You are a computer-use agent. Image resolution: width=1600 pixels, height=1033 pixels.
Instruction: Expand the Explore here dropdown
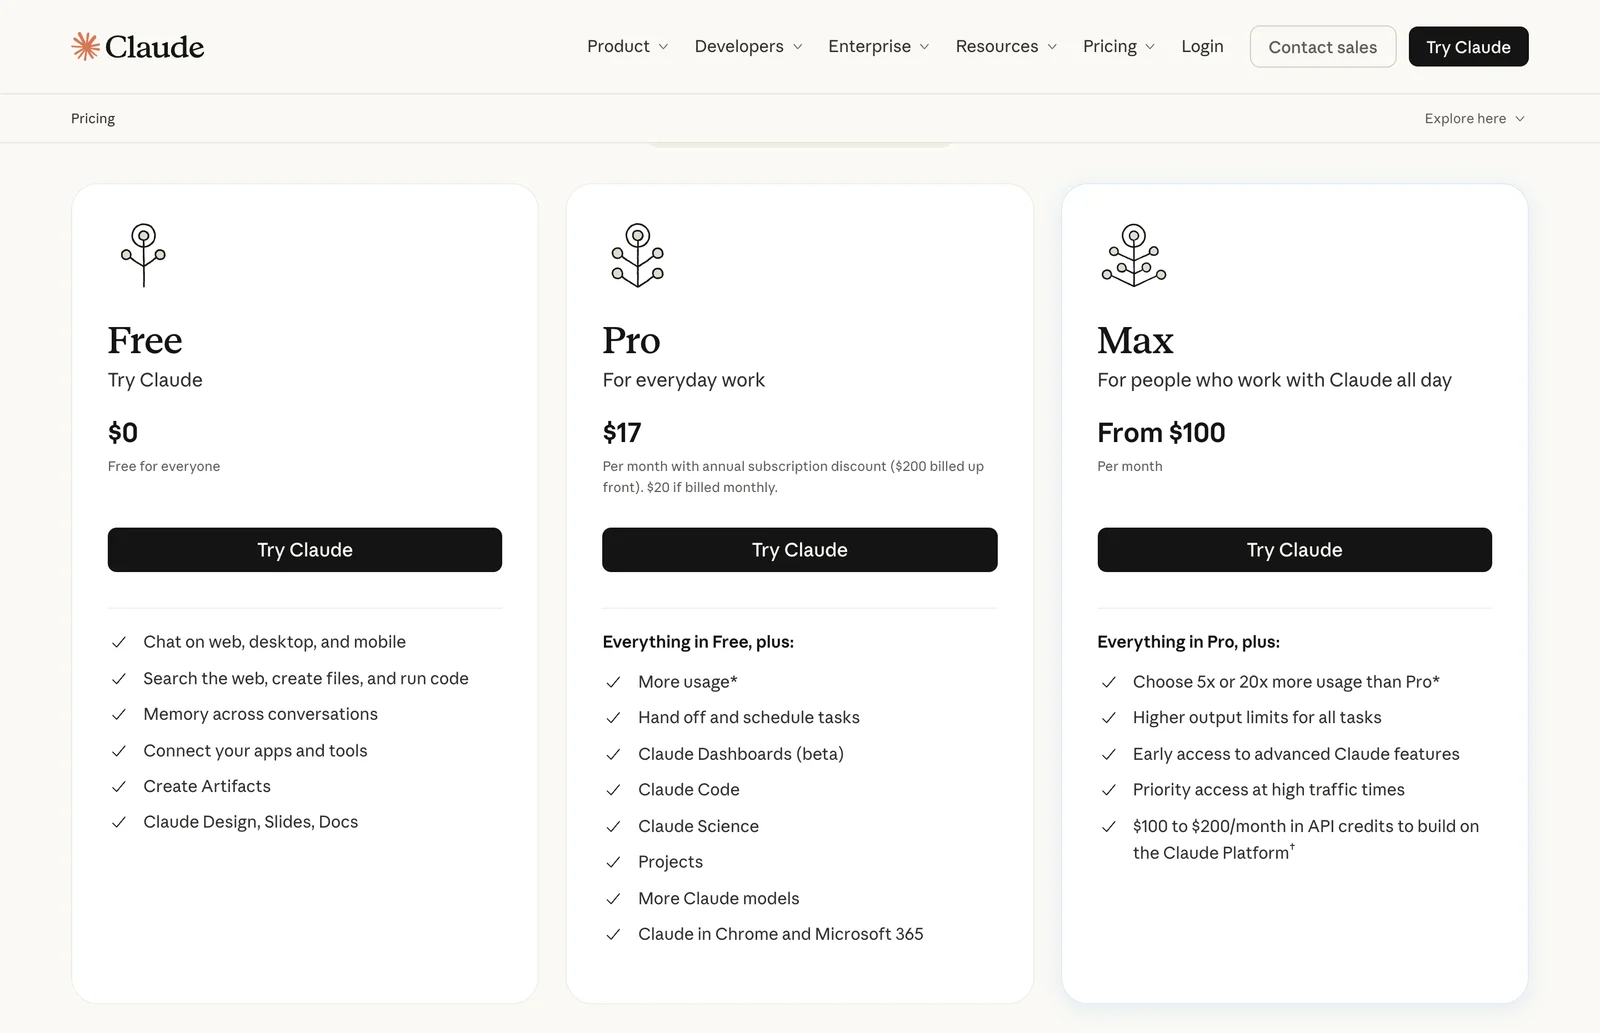[x=1475, y=118]
